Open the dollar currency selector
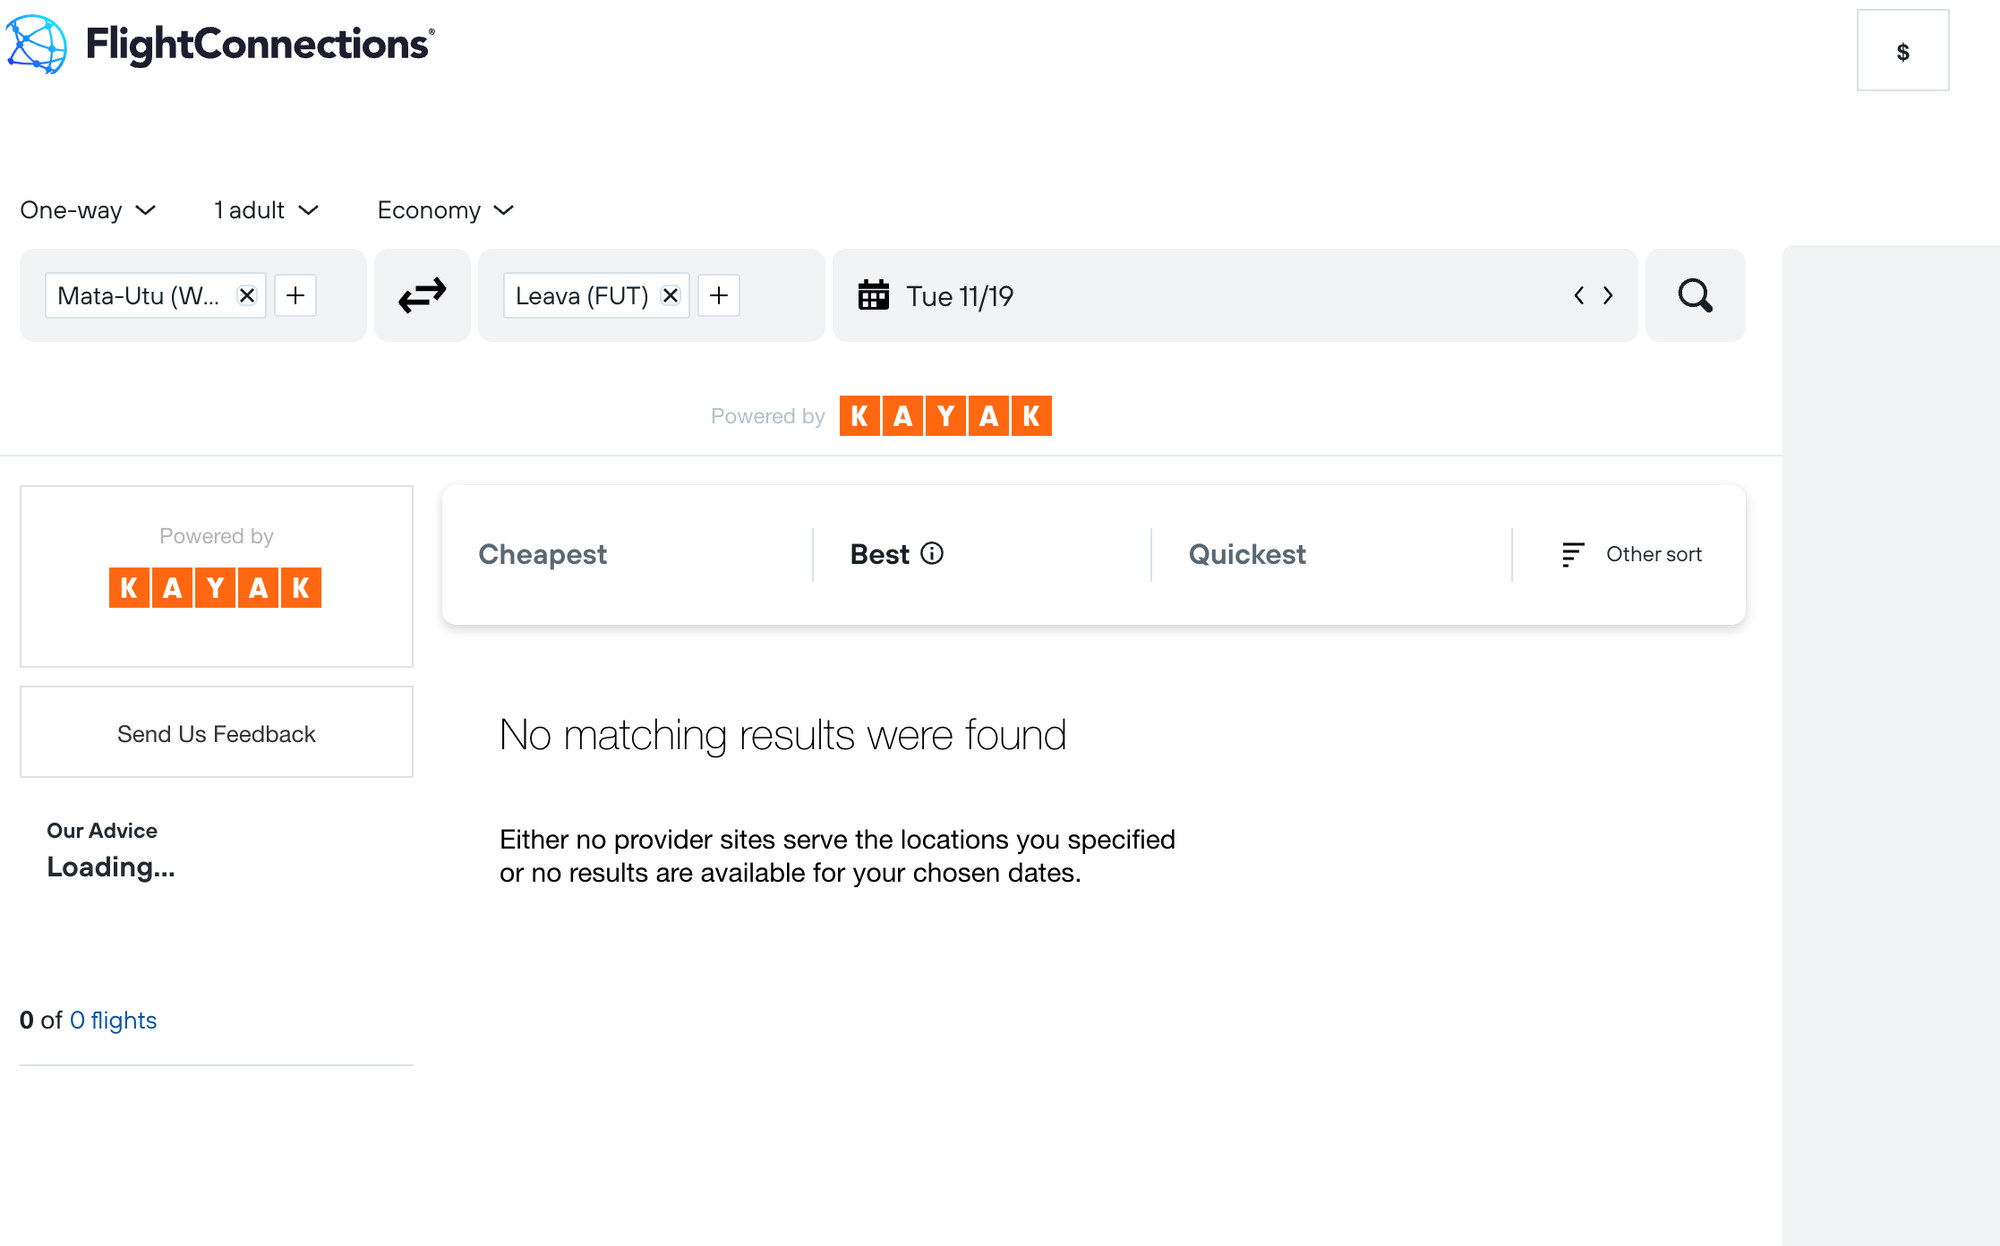The width and height of the screenshot is (2000, 1246). (1902, 51)
